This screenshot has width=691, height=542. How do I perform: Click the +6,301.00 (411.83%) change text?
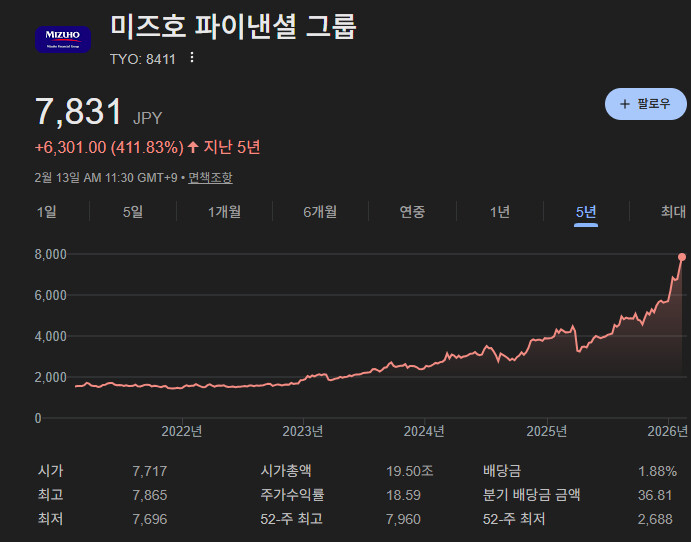pos(109,147)
